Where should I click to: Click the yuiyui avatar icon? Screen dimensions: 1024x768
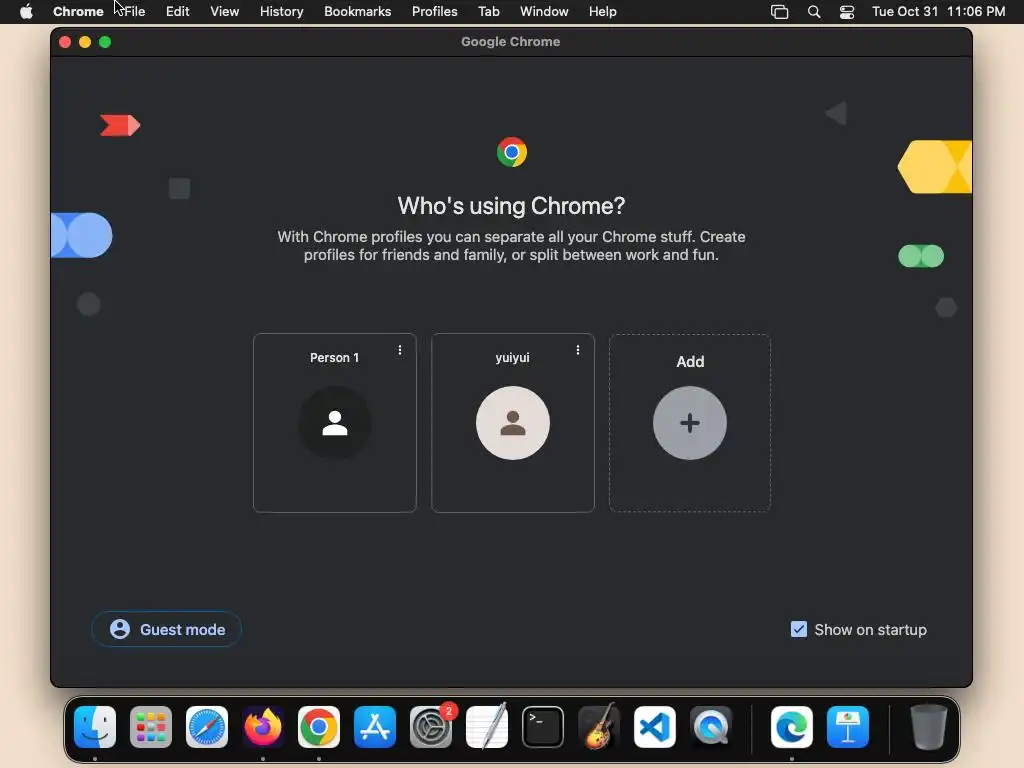[513, 423]
